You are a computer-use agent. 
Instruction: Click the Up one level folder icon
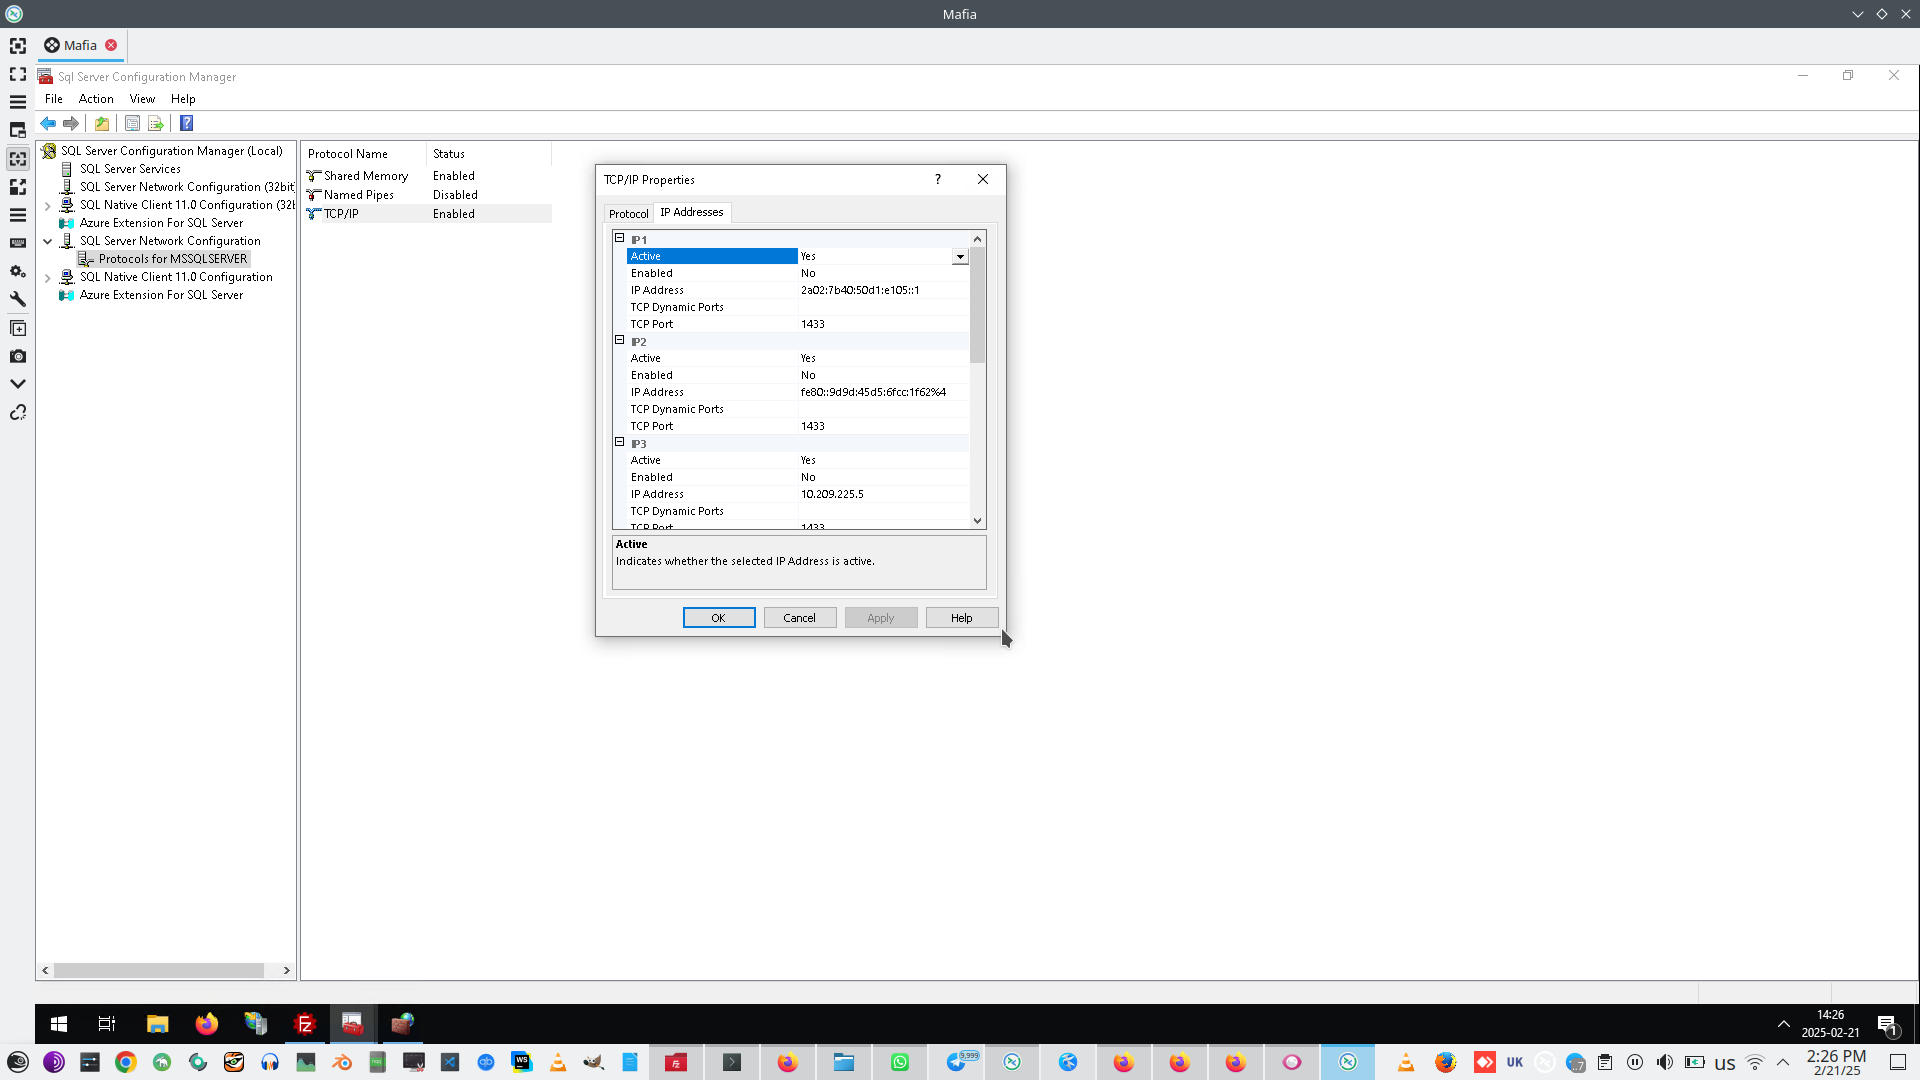point(102,123)
